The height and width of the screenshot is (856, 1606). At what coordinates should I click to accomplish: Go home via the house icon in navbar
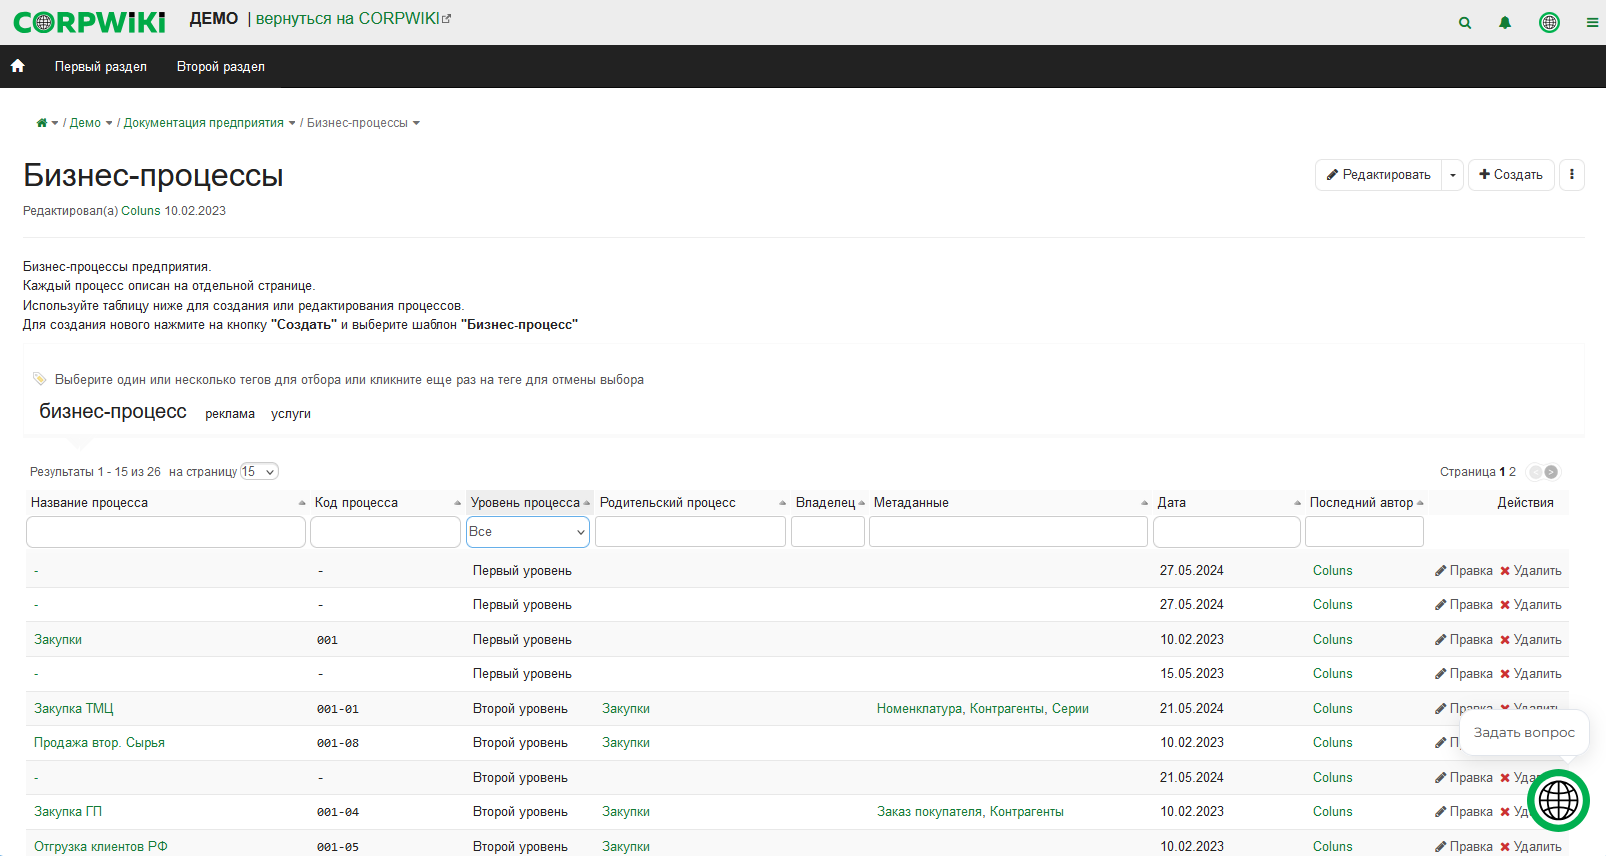tap(18, 66)
